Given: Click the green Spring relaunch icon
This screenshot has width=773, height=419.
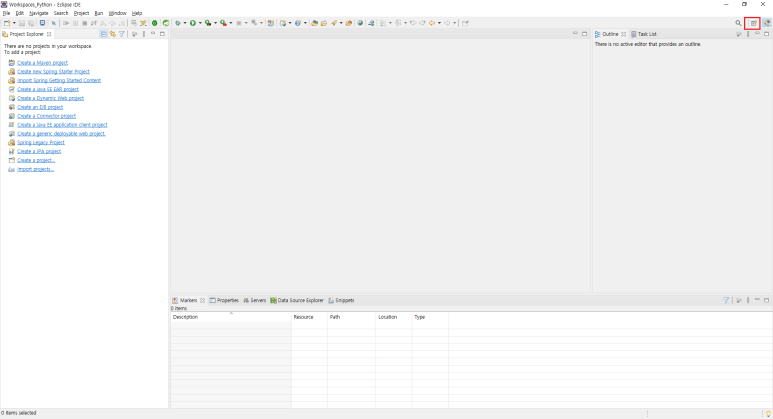Looking at the screenshot, I should tap(166, 23).
